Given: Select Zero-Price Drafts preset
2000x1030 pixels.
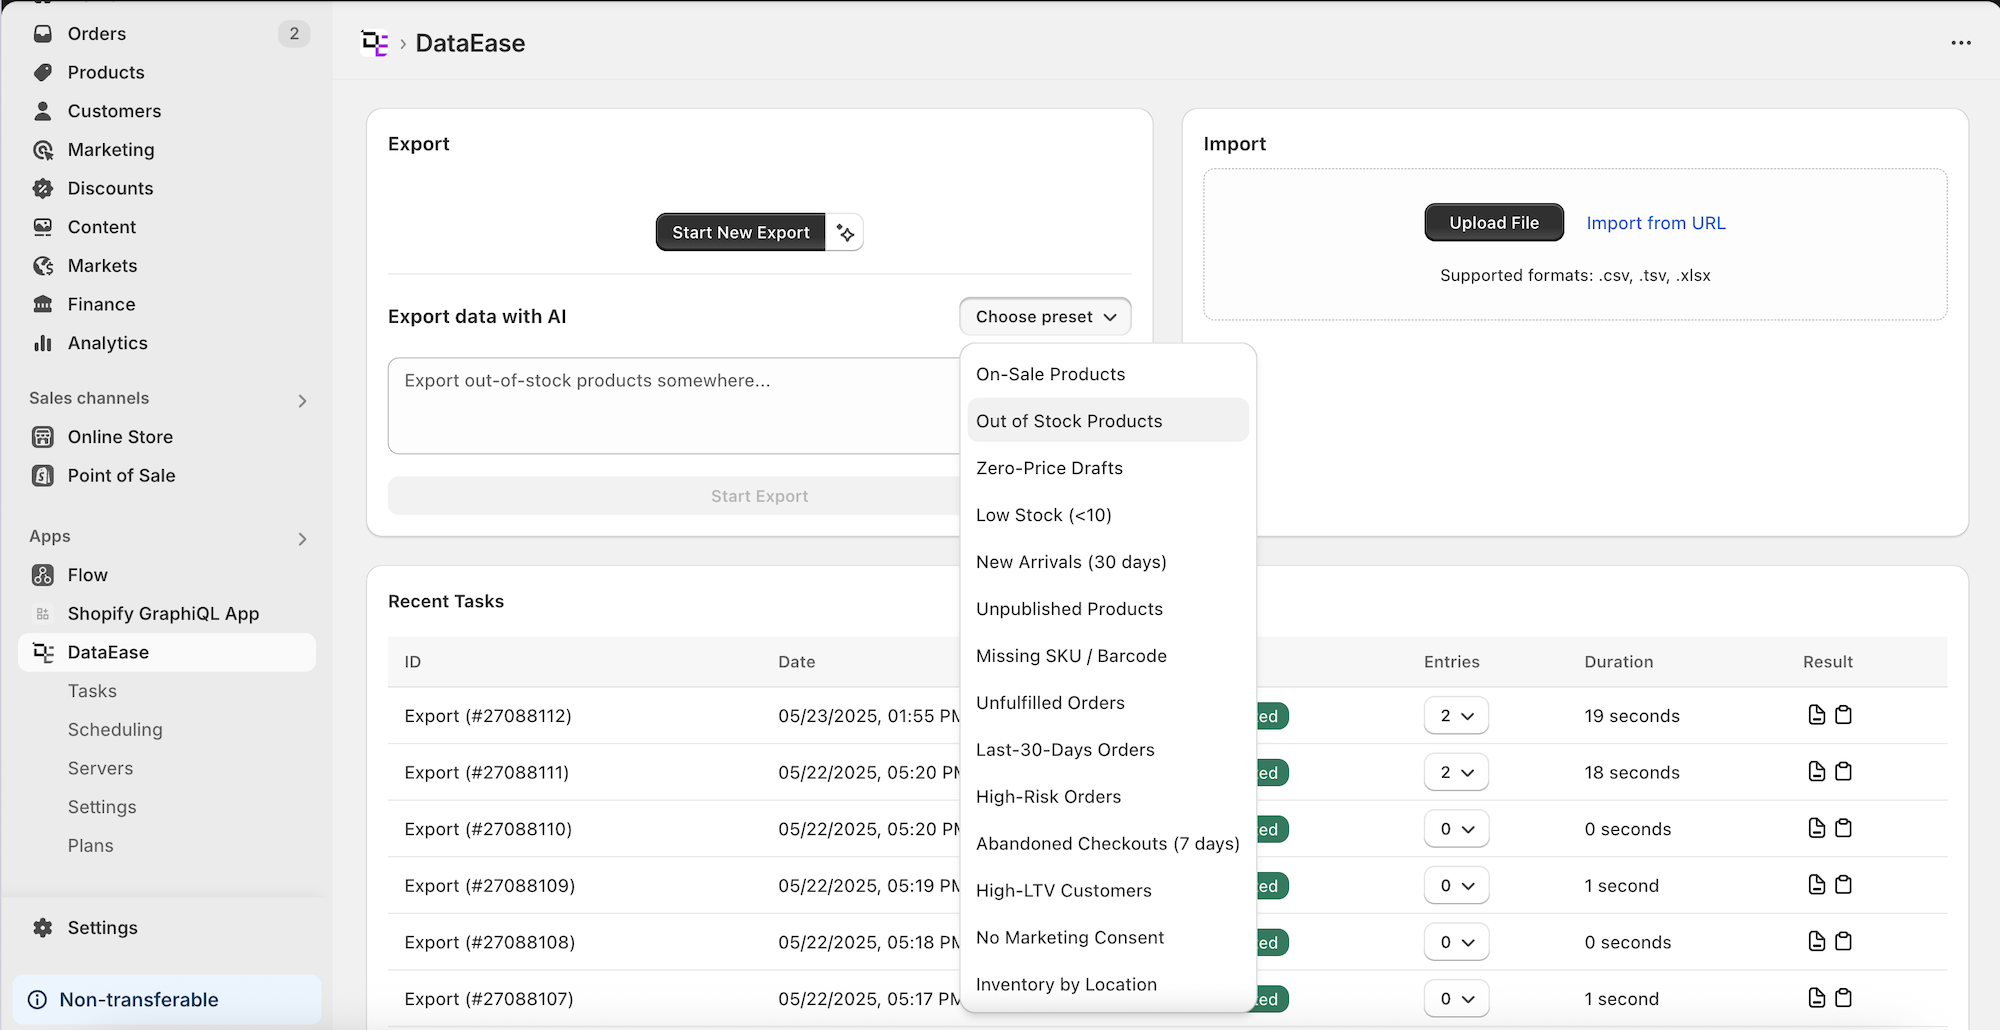Looking at the screenshot, I should coord(1108,468).
